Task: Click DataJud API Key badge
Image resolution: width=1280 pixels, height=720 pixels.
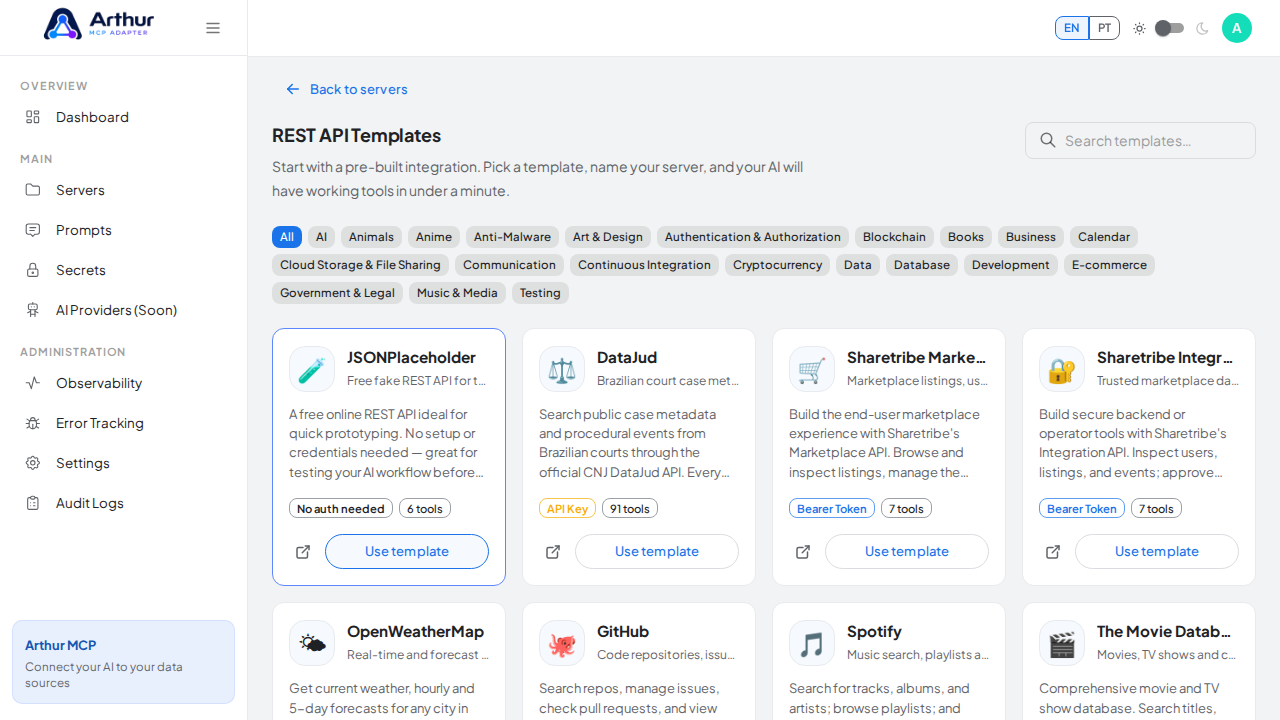Action: point(567,509)
